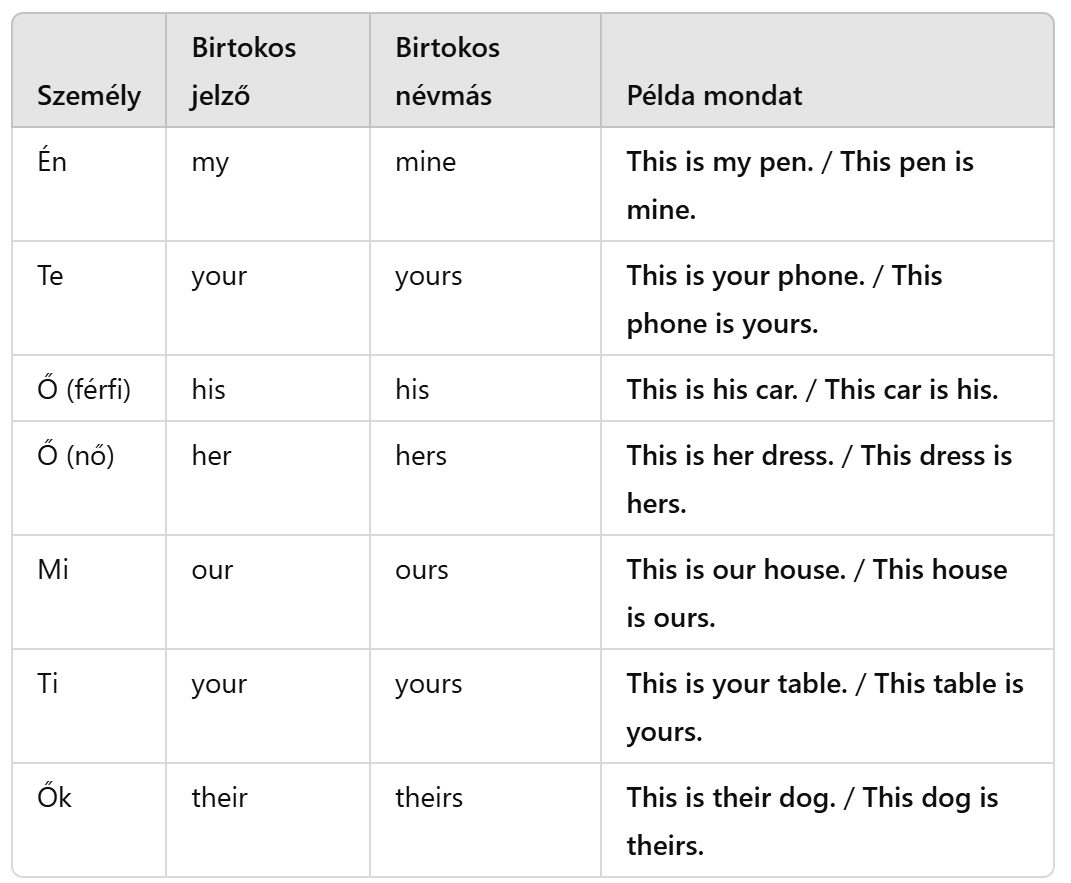Click the "Ő (nő)" person cell
This screenshot has height=883, width=1071.
(75, 456)
